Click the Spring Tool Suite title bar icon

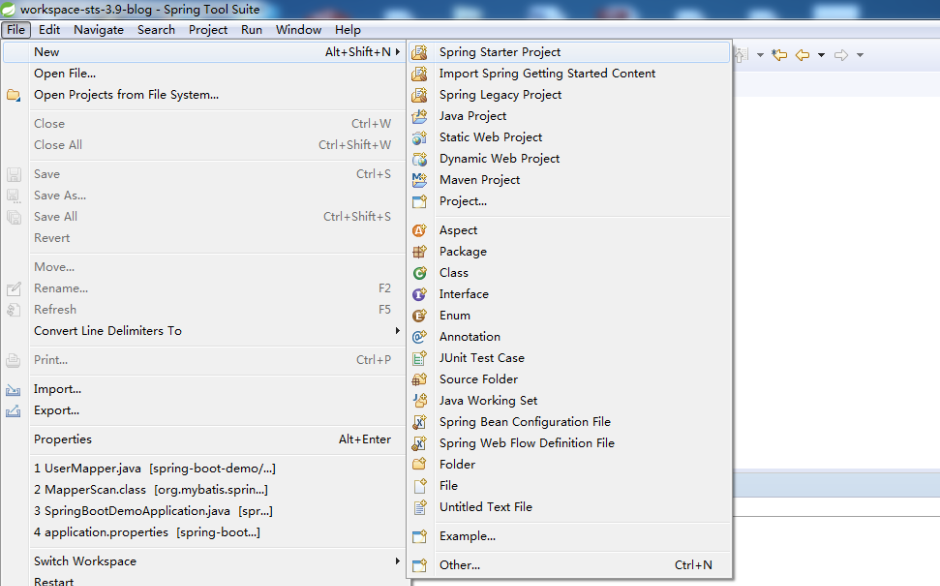click(x=8, y=9)
